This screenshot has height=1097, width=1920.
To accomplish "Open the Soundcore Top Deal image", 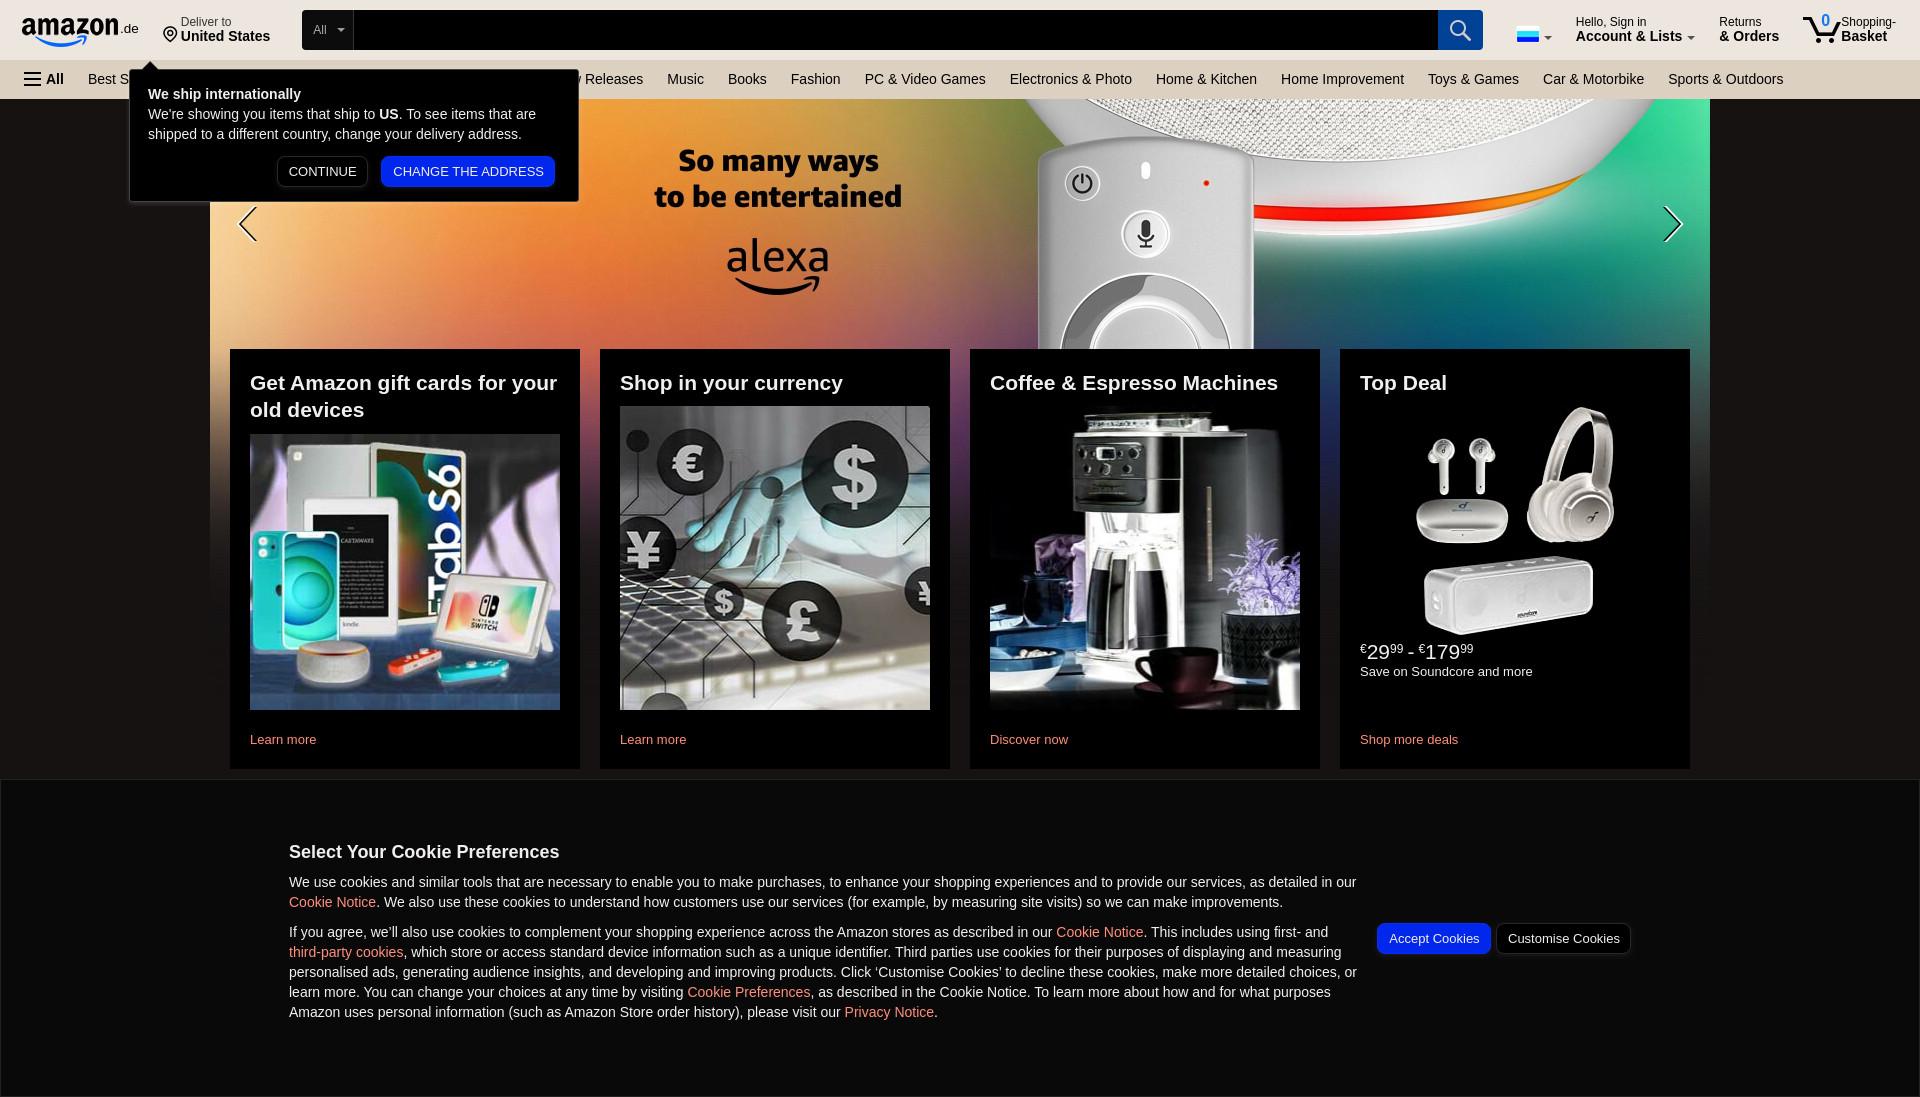I will (1515, 520).
